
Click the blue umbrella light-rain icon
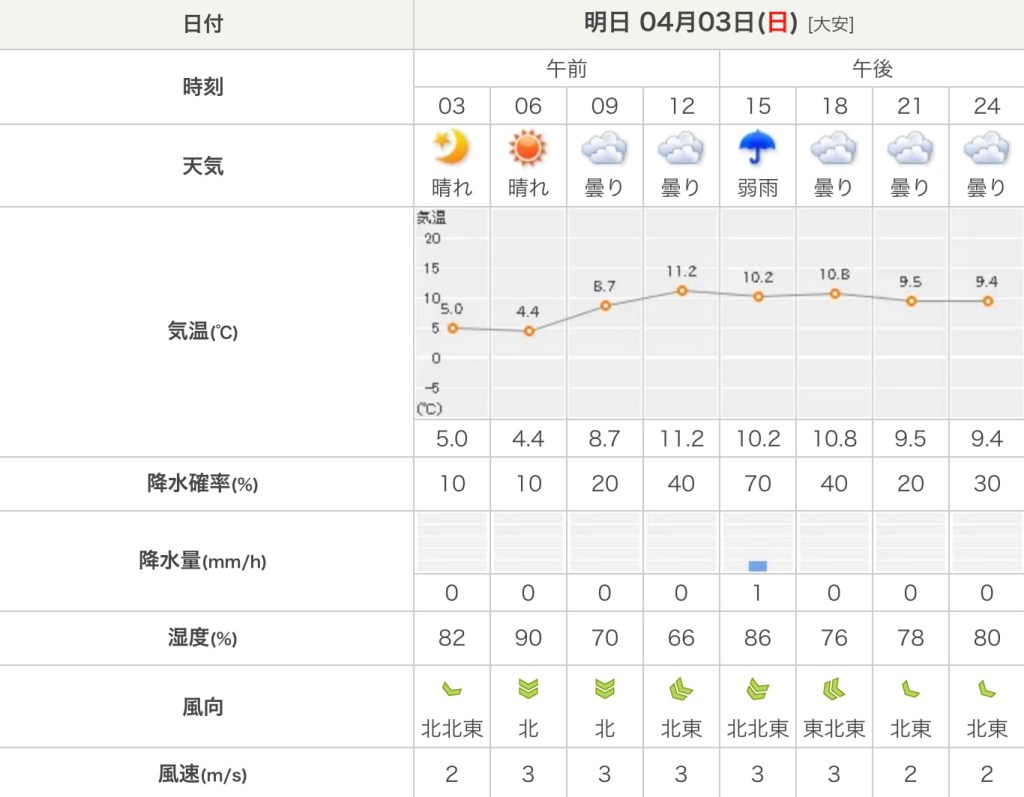point(758,148)
